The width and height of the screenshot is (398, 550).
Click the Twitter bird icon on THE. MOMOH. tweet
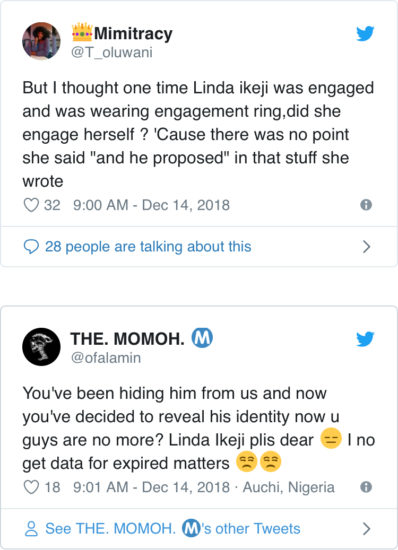pyautogui.click(x=365, y=339)
